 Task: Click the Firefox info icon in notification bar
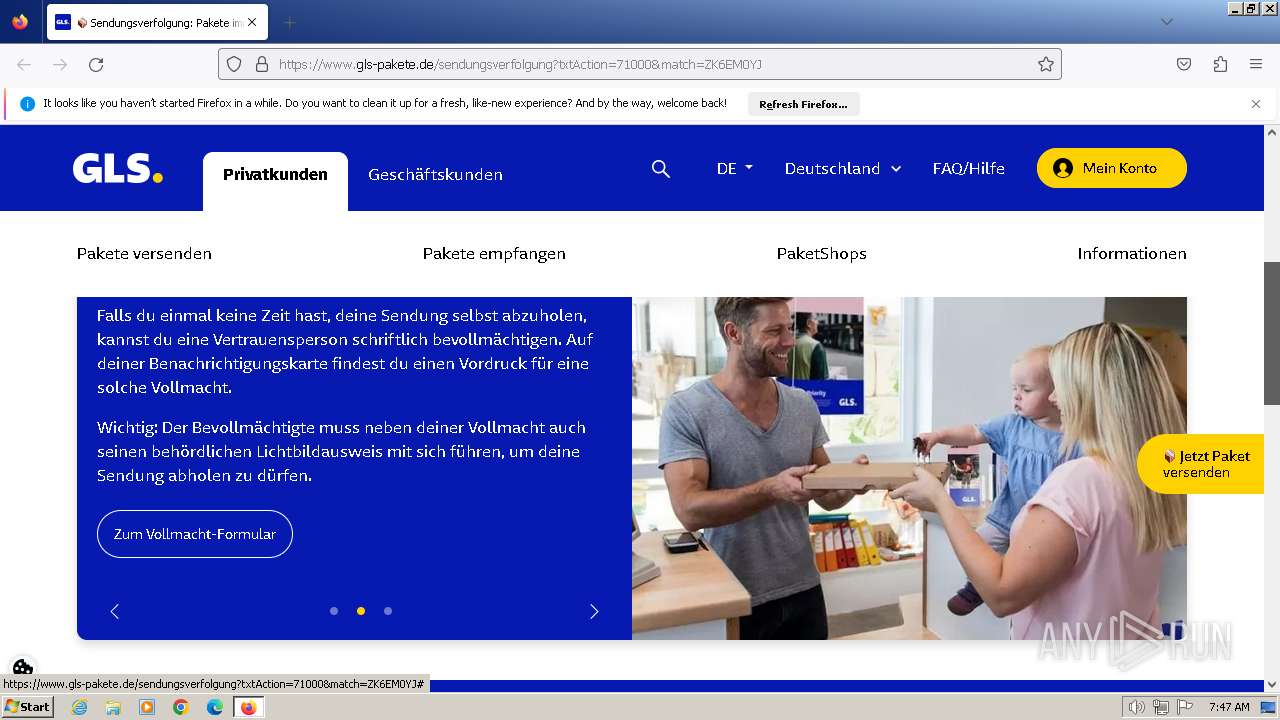(27, 104)
